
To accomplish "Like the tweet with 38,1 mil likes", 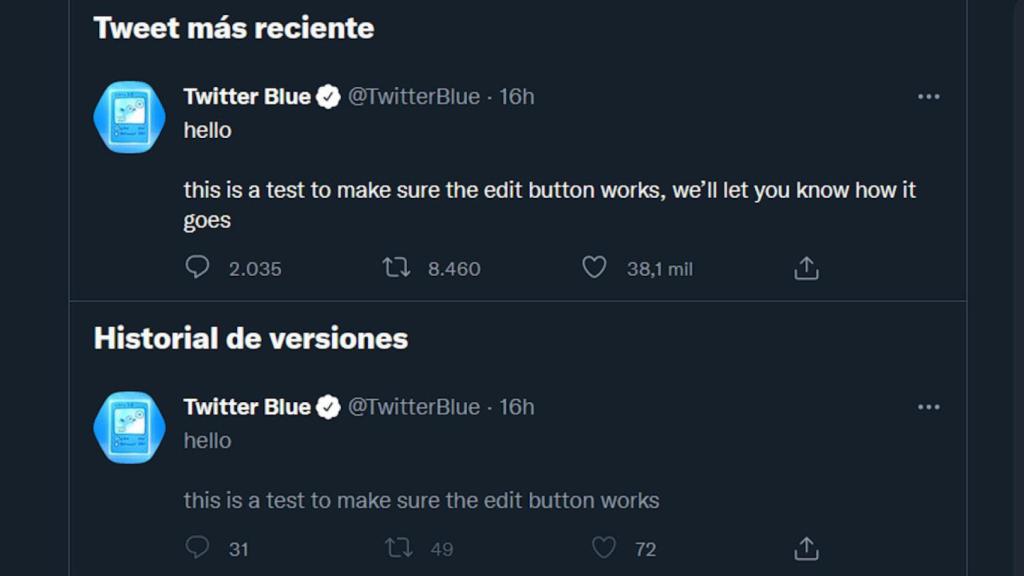I will click(x=597, y=268).
